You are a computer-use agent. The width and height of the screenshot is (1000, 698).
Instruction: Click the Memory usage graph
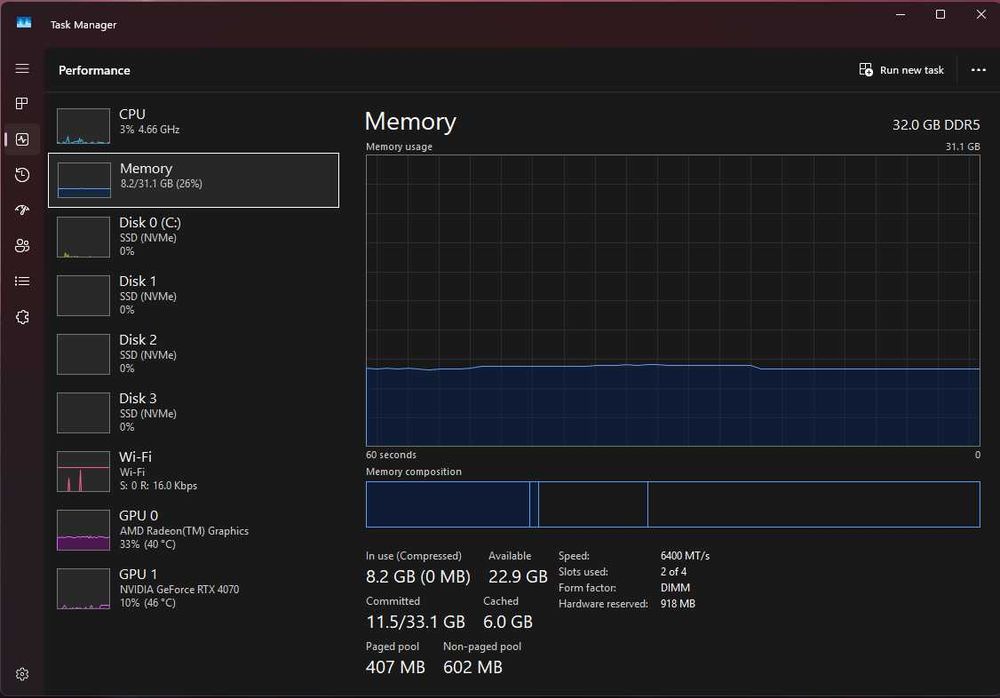coord(673,301)
